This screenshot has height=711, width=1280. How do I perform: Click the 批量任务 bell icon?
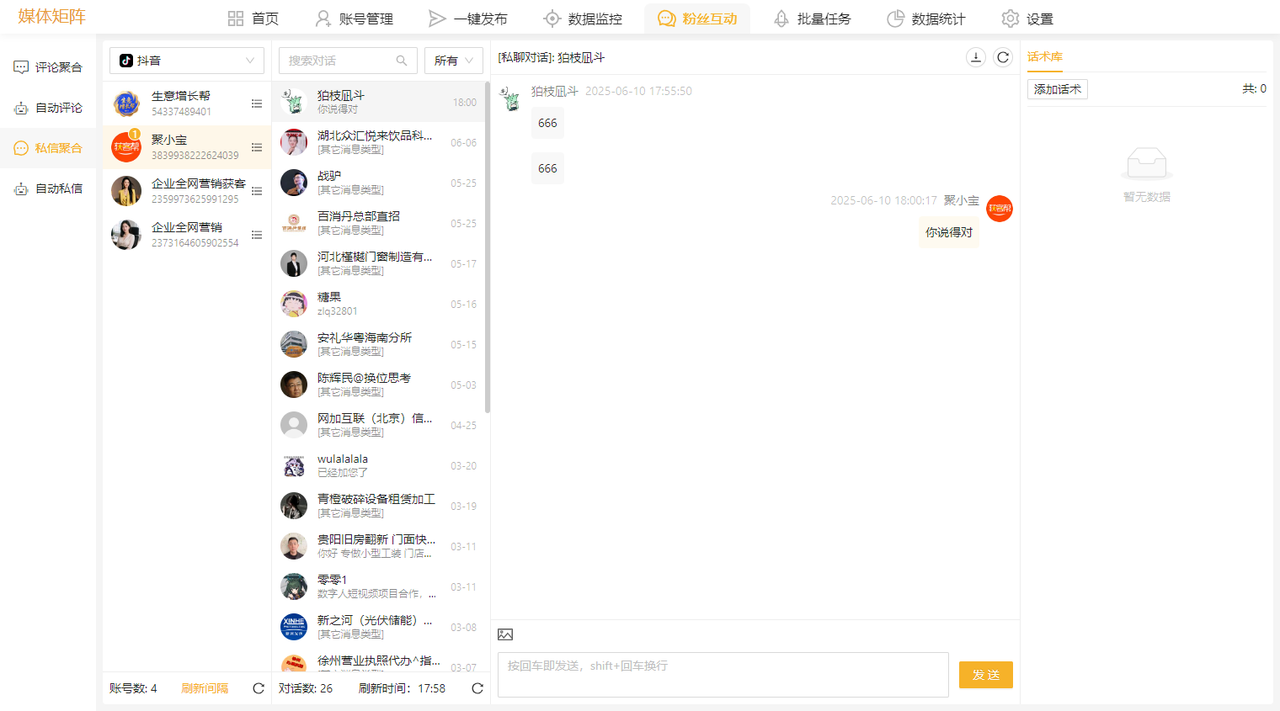tap(781, 18)
